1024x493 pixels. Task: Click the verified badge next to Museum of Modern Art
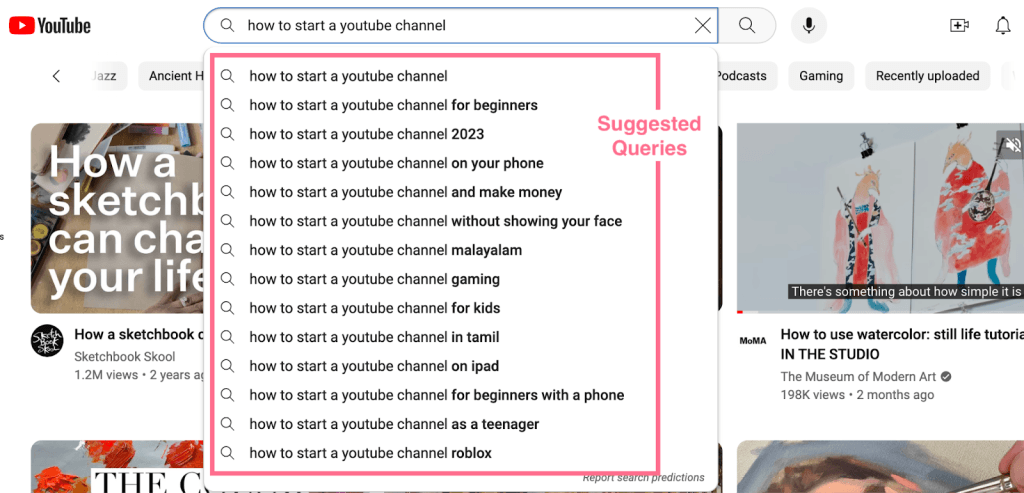click(x=946, y=377)
